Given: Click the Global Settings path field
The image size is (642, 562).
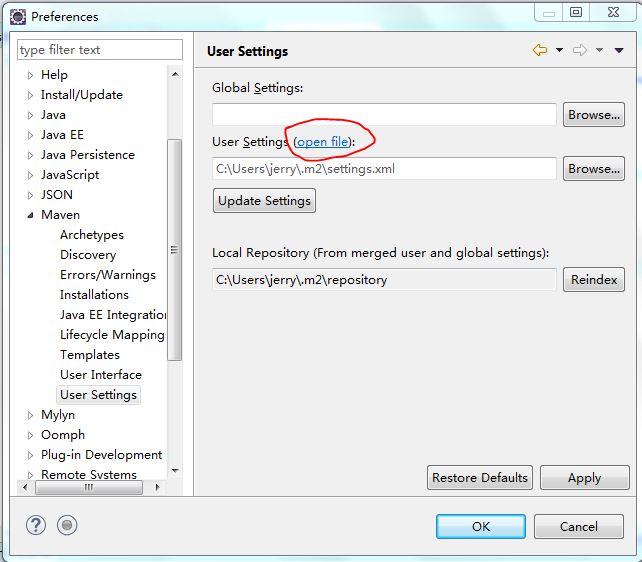Looking at the screenshot, I should tap(384, 115).
